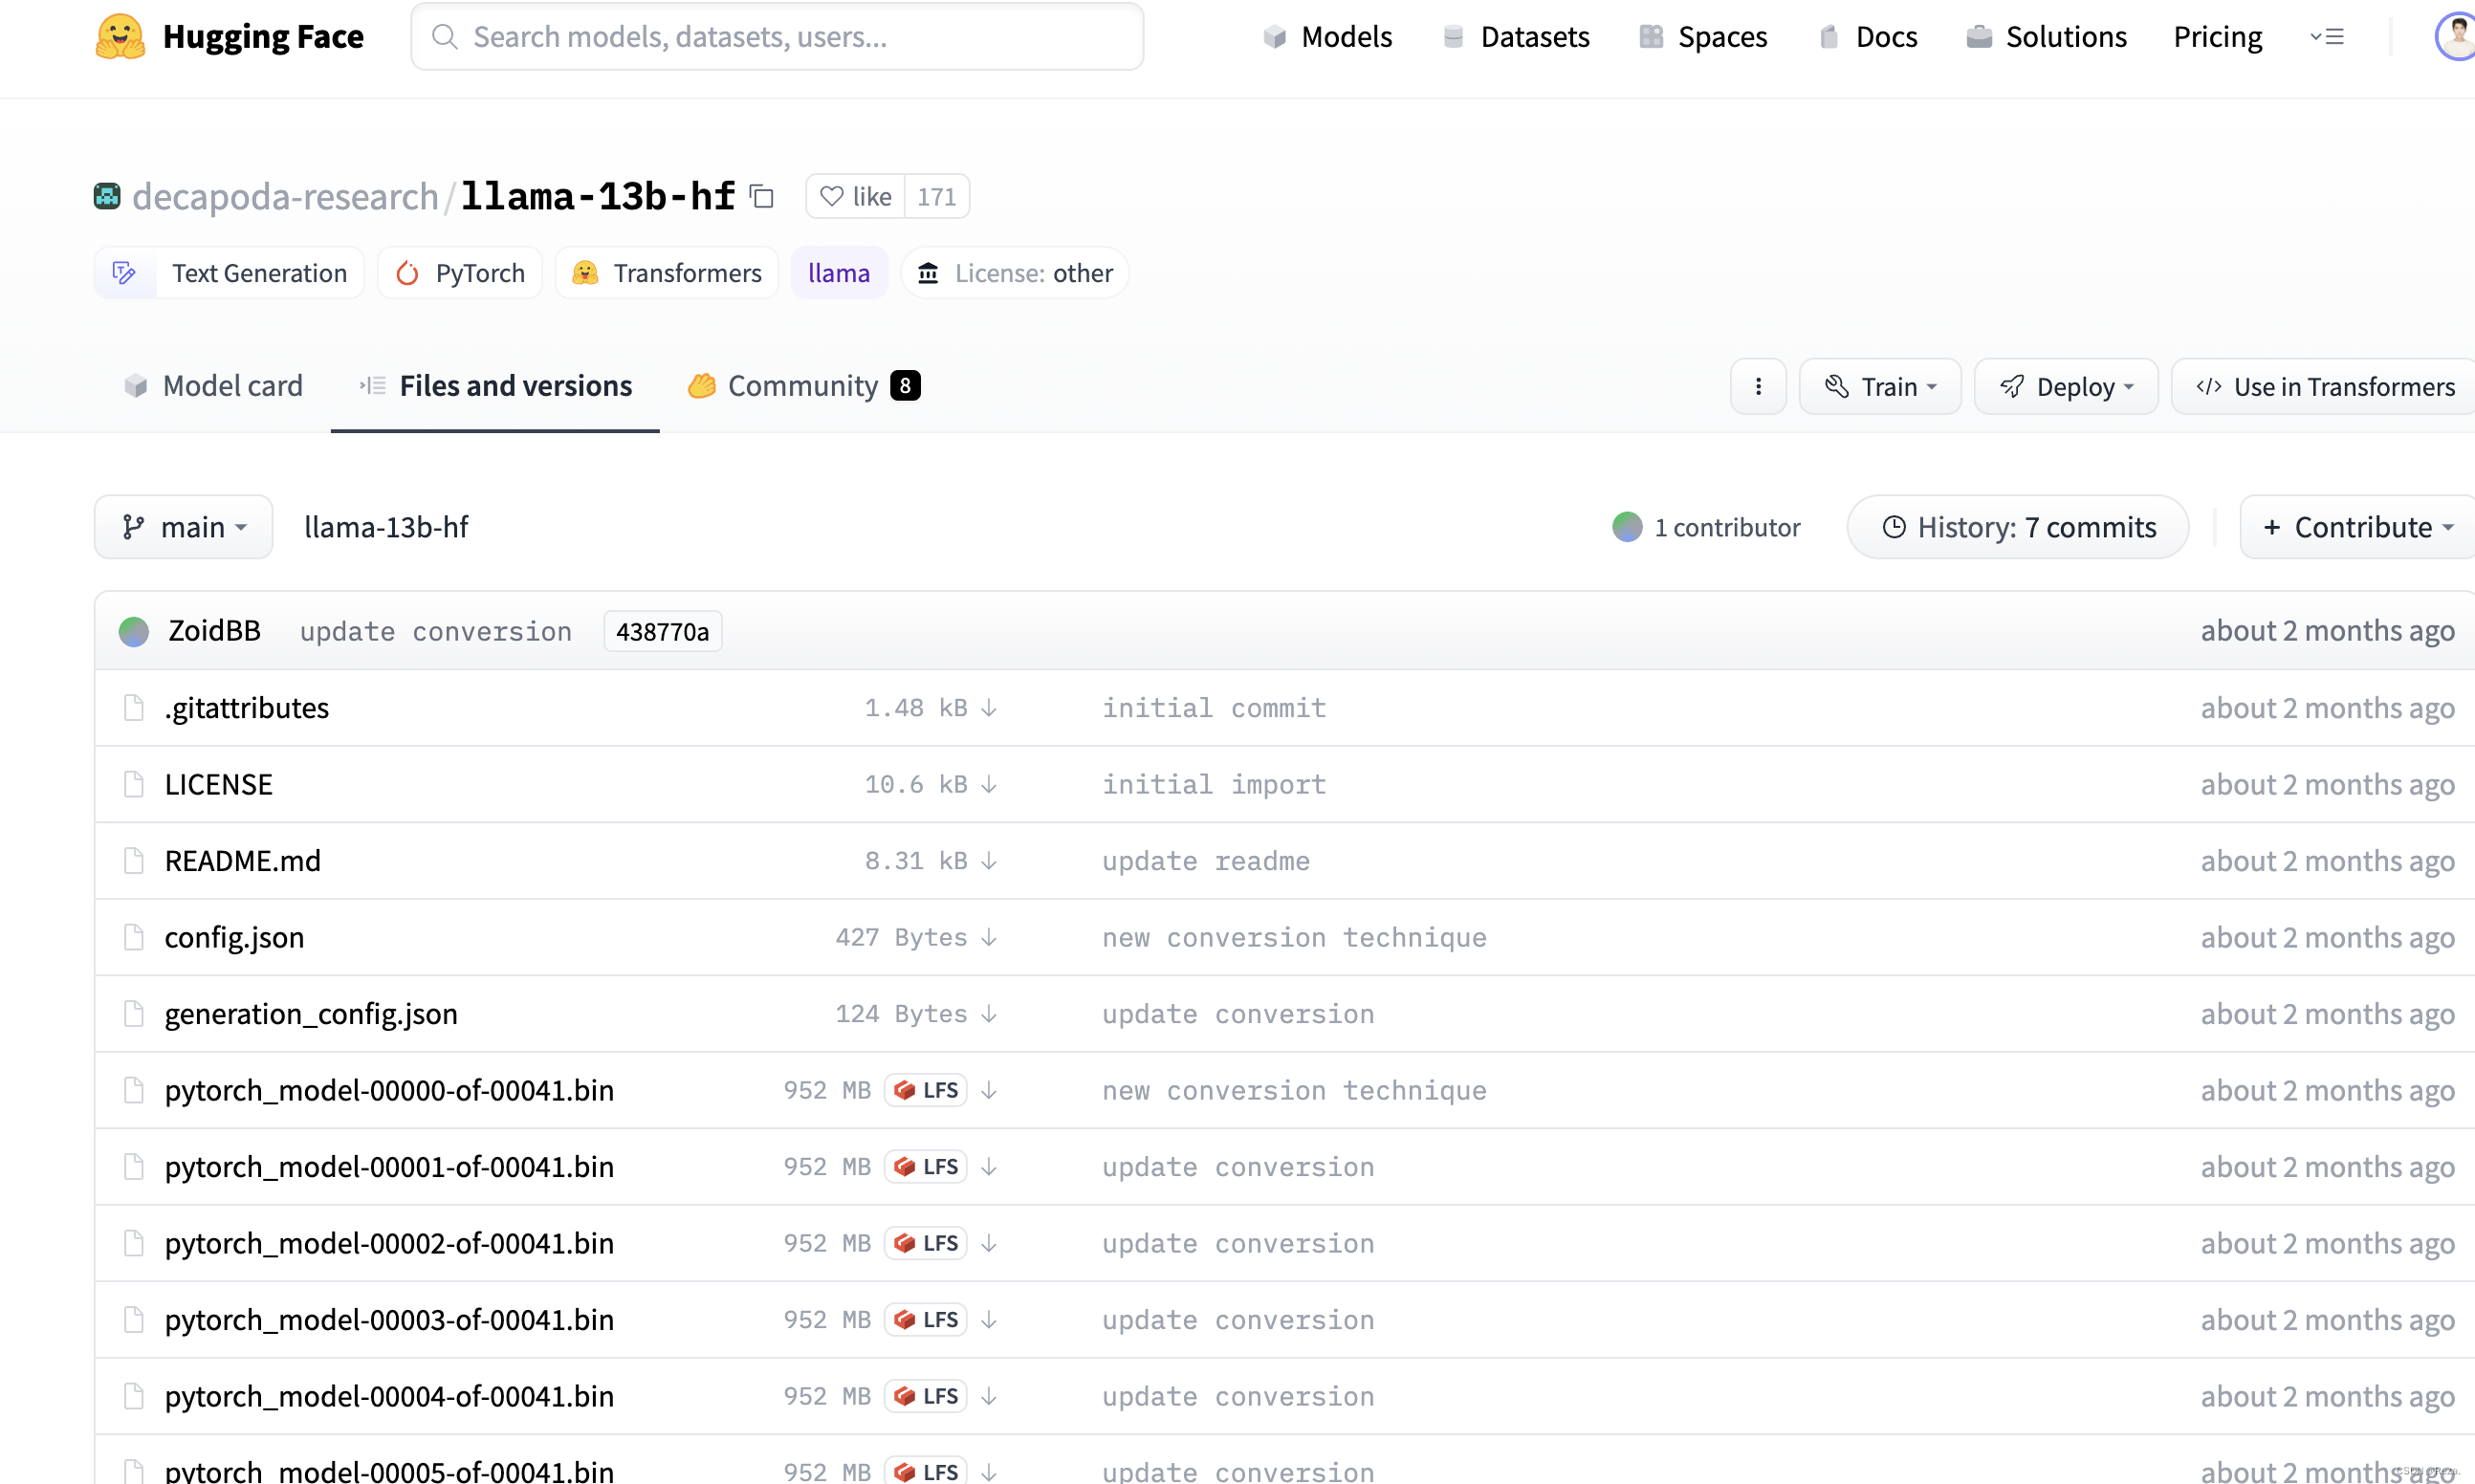
Task: Open the three-dot more options menu
Action: tap(1758, 386)
